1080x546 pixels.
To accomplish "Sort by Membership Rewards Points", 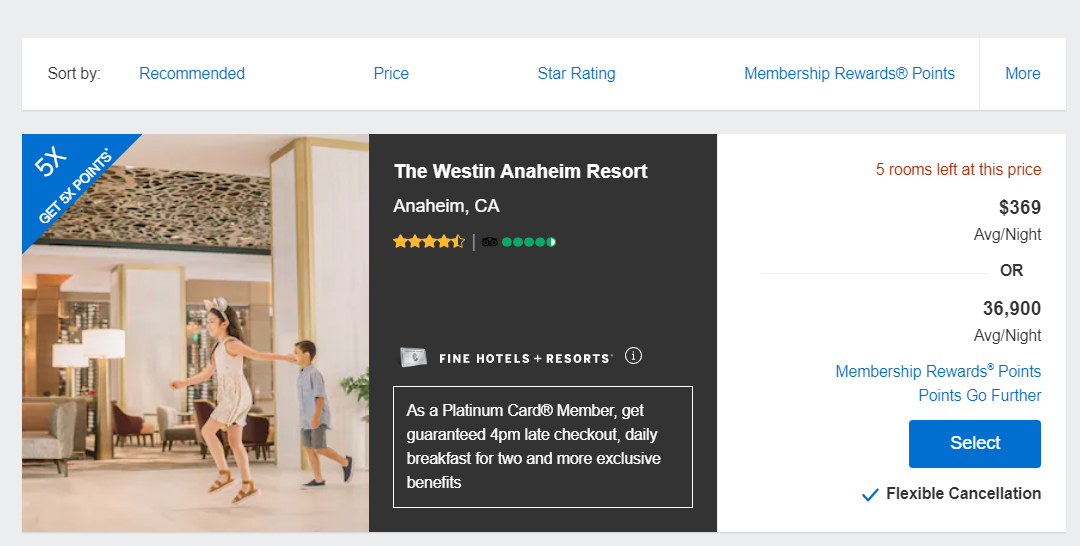I will coord(849,74).
